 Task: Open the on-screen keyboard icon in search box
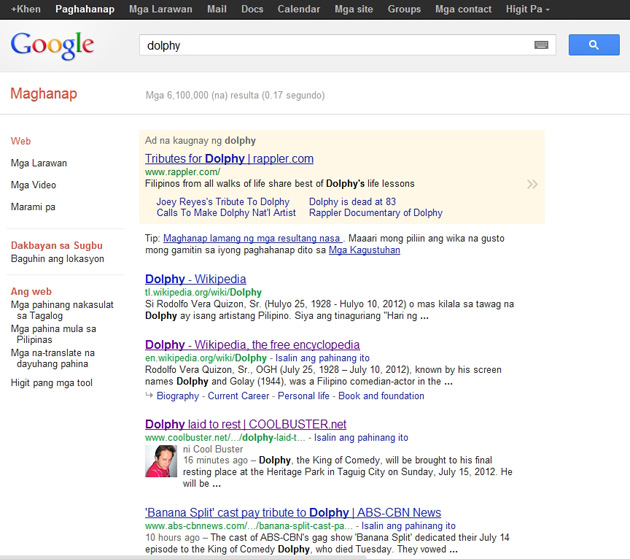541,45
